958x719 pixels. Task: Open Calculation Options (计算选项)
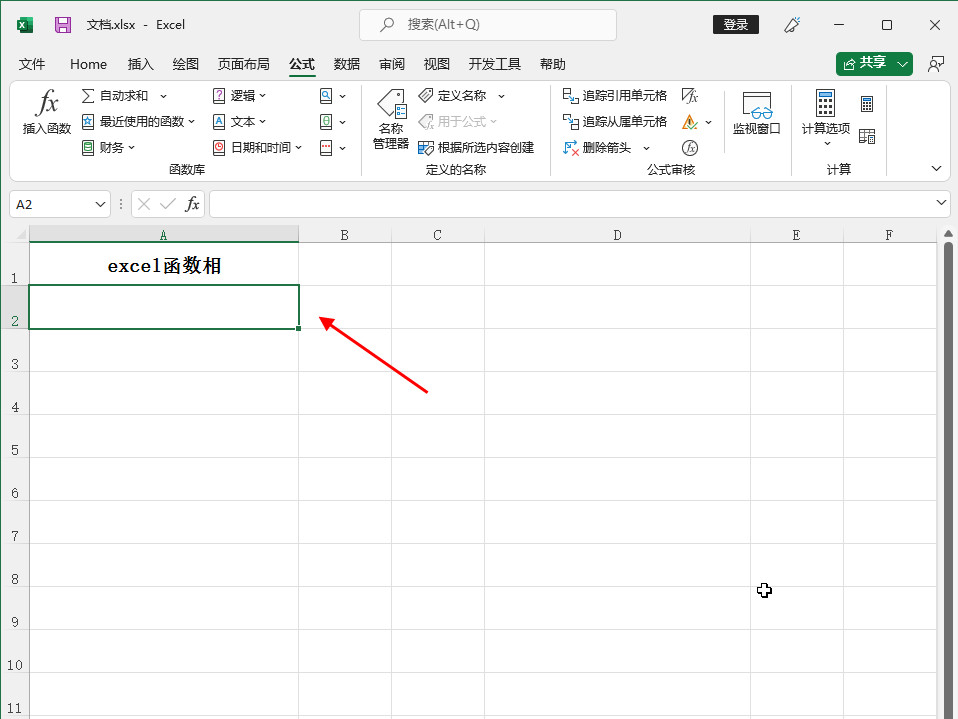(x=825, y=117)
